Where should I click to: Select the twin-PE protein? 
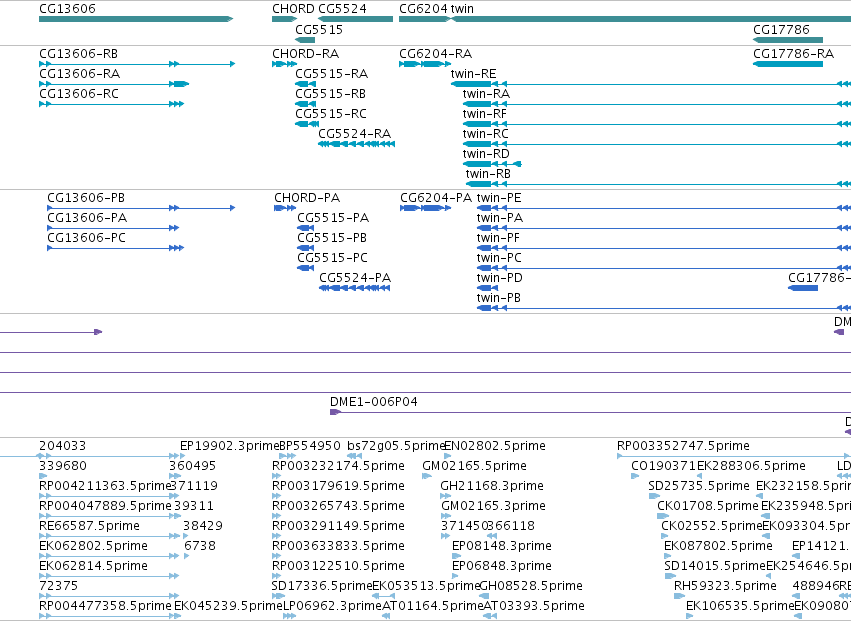pos(499,198)
